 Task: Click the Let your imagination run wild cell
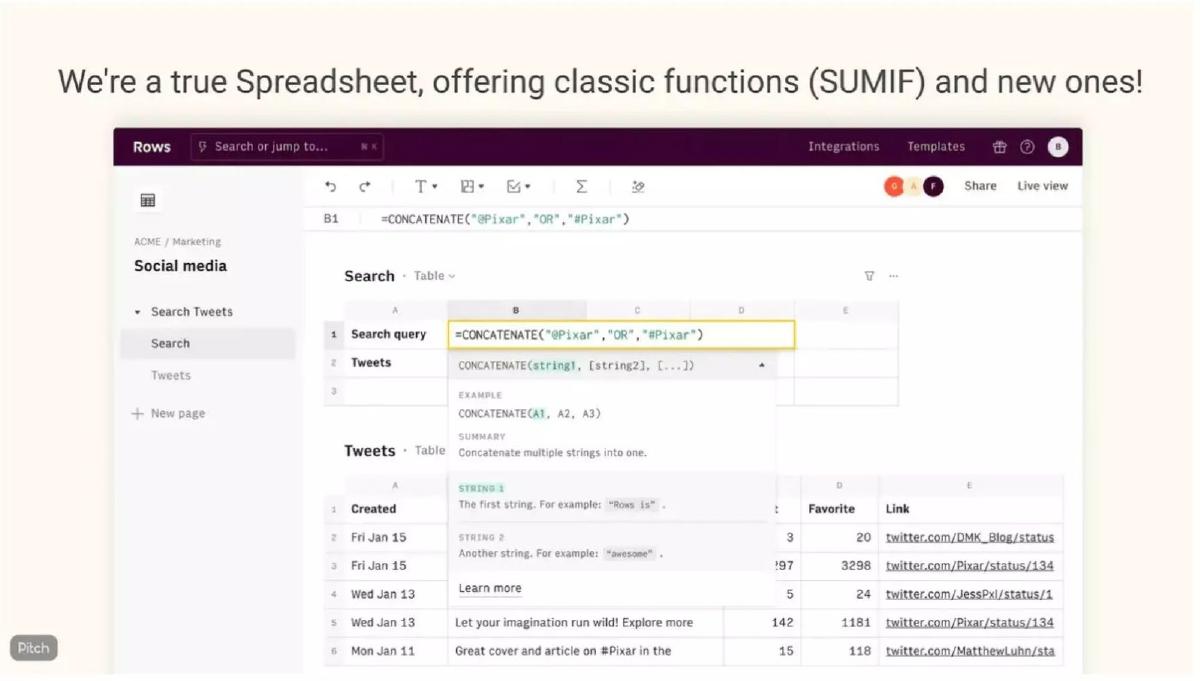pos(585,622)
